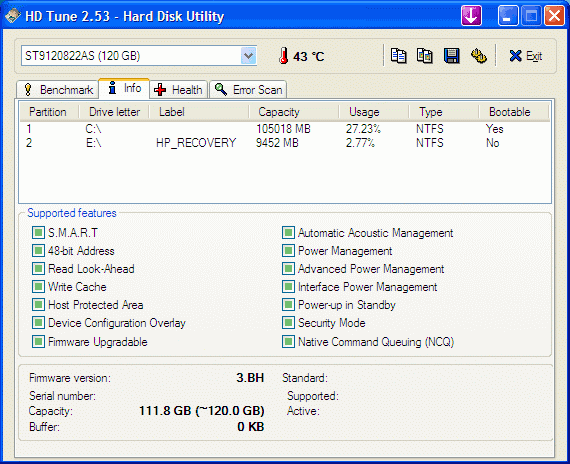Click the 27.23% usage value
Screen dimensions: 570x464
tap(363, 129)
